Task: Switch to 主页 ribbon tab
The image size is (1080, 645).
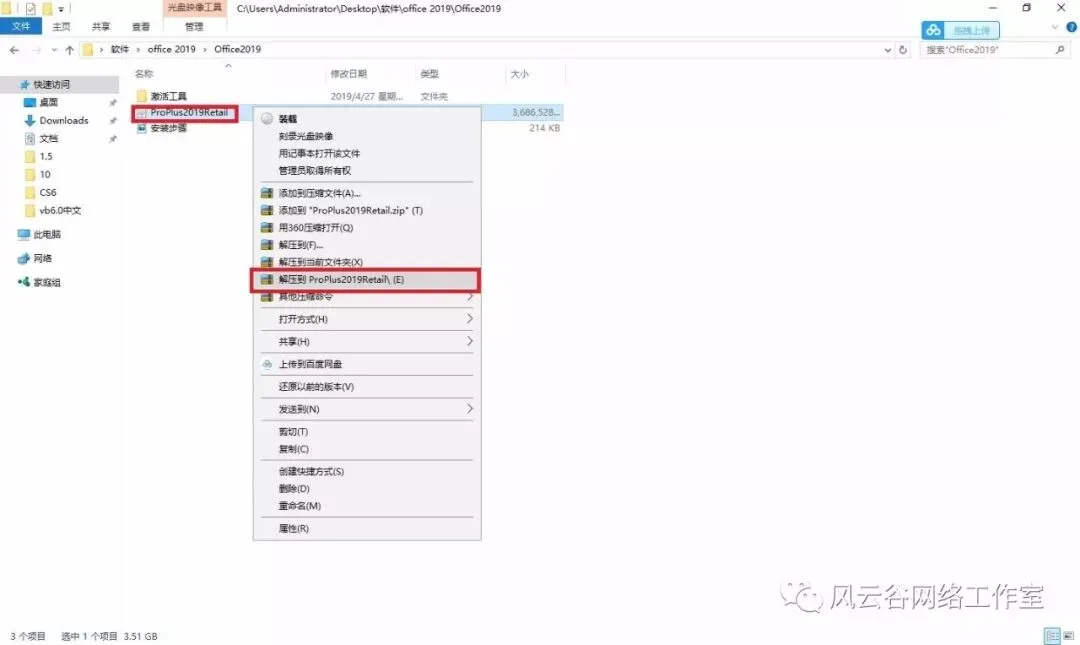Action: pyautogui.click(x=61, y=26)
